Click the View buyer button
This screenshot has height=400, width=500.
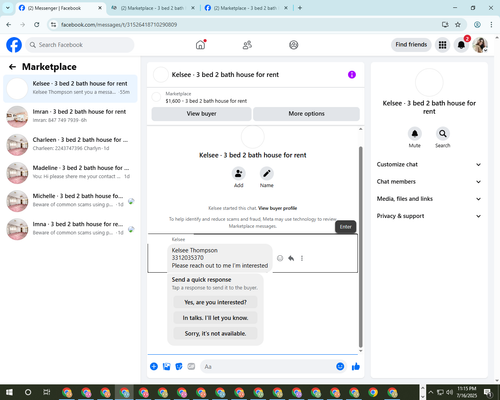click(201, 114)
